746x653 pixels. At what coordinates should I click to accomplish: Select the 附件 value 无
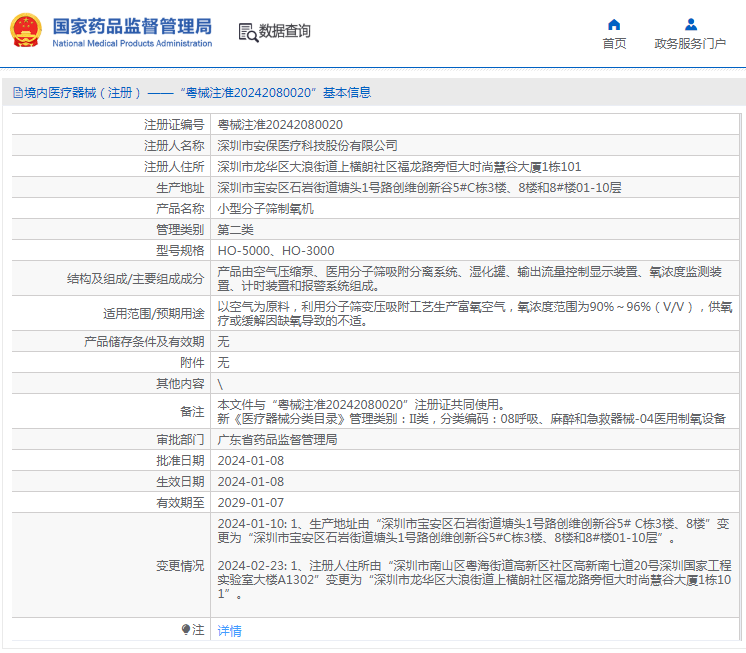click(223, 362)
